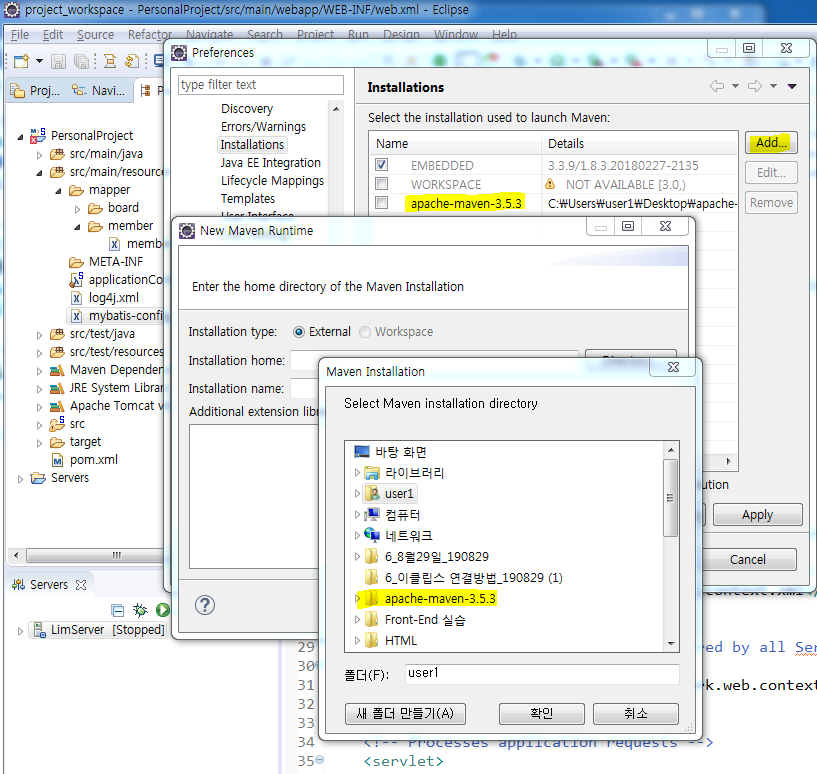
Task: Start LimServer in debug mode bug icon
Action: [140, 610]
